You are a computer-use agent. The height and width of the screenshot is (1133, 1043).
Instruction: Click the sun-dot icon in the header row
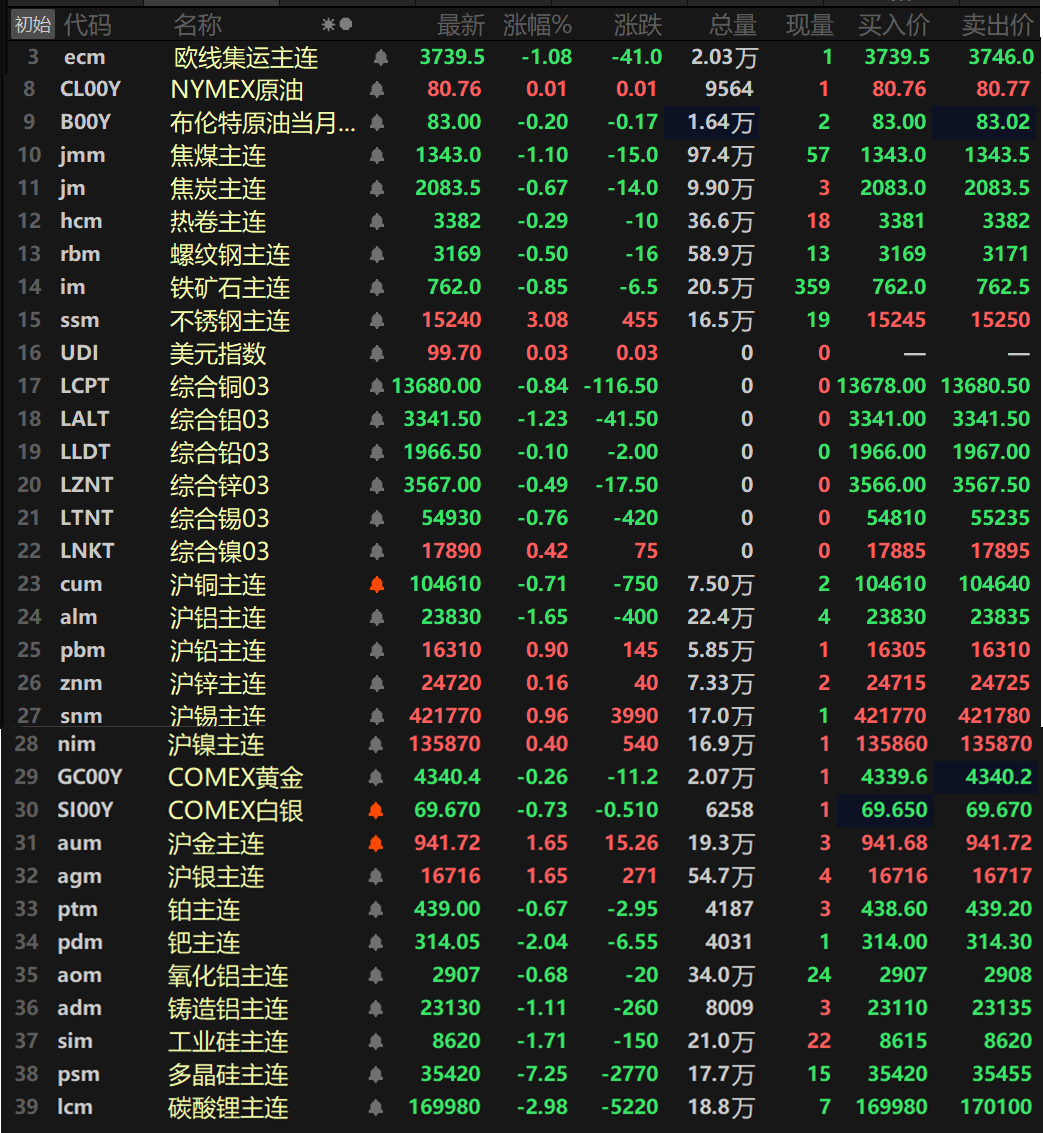pyautogui.click(x=337, y=25)
